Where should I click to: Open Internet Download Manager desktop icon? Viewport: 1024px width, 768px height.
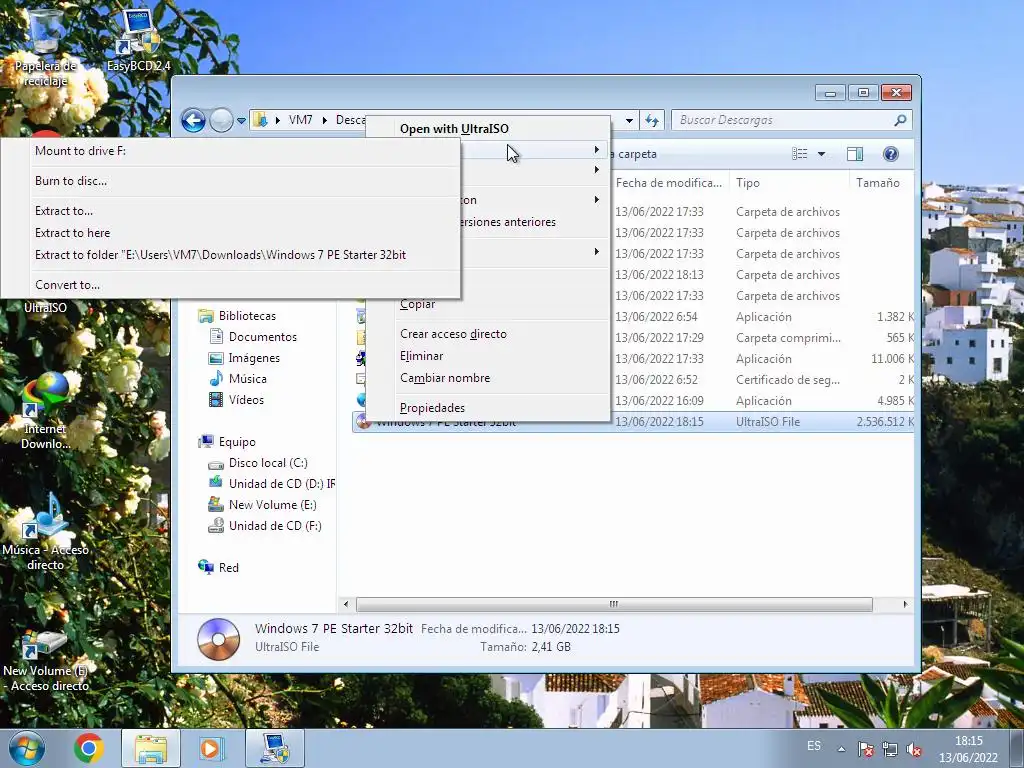click(45, 411)
